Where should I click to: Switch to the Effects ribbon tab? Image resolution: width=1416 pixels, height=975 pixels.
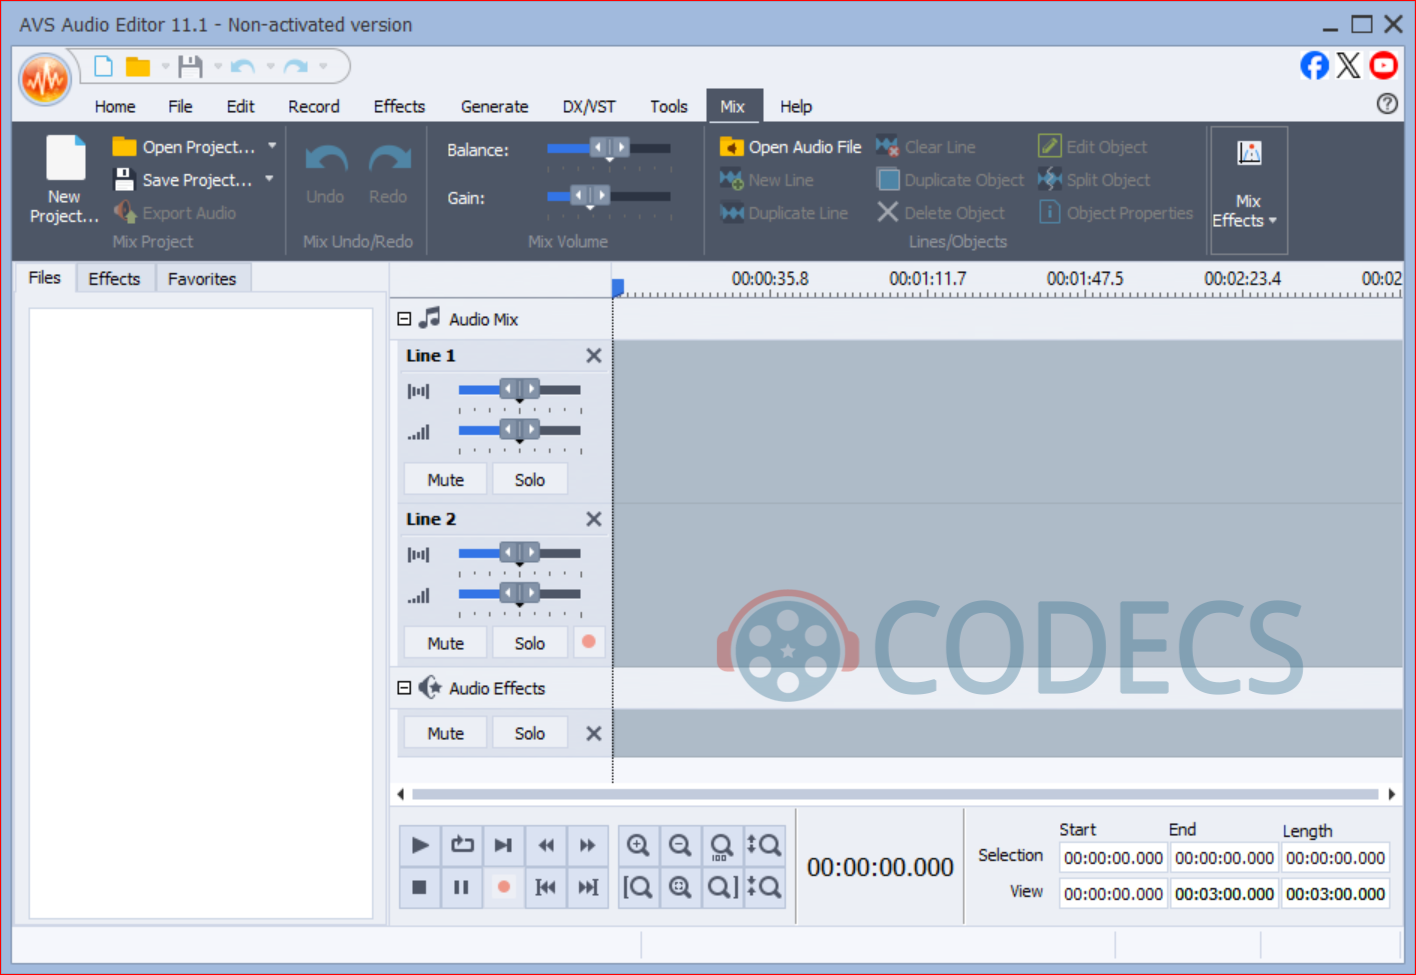[x=399, y=106]
